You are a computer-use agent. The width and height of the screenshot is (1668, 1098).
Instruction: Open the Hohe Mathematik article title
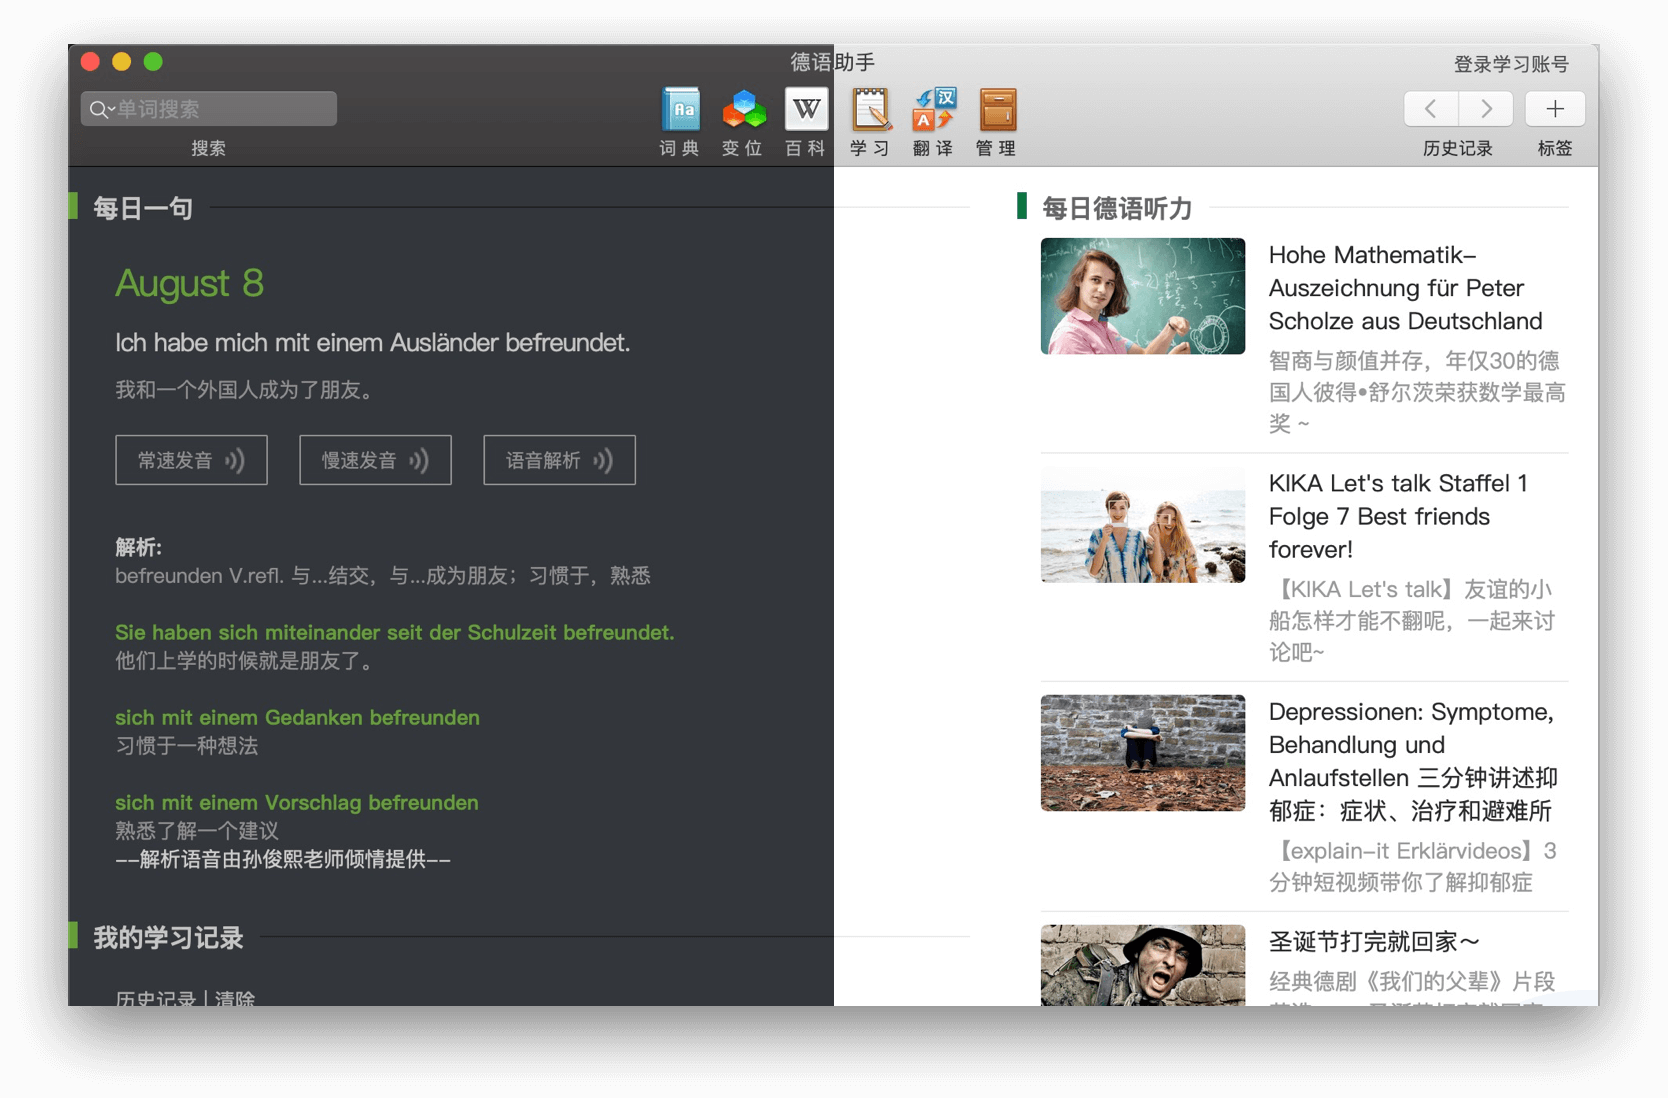tap(1405, 288)
